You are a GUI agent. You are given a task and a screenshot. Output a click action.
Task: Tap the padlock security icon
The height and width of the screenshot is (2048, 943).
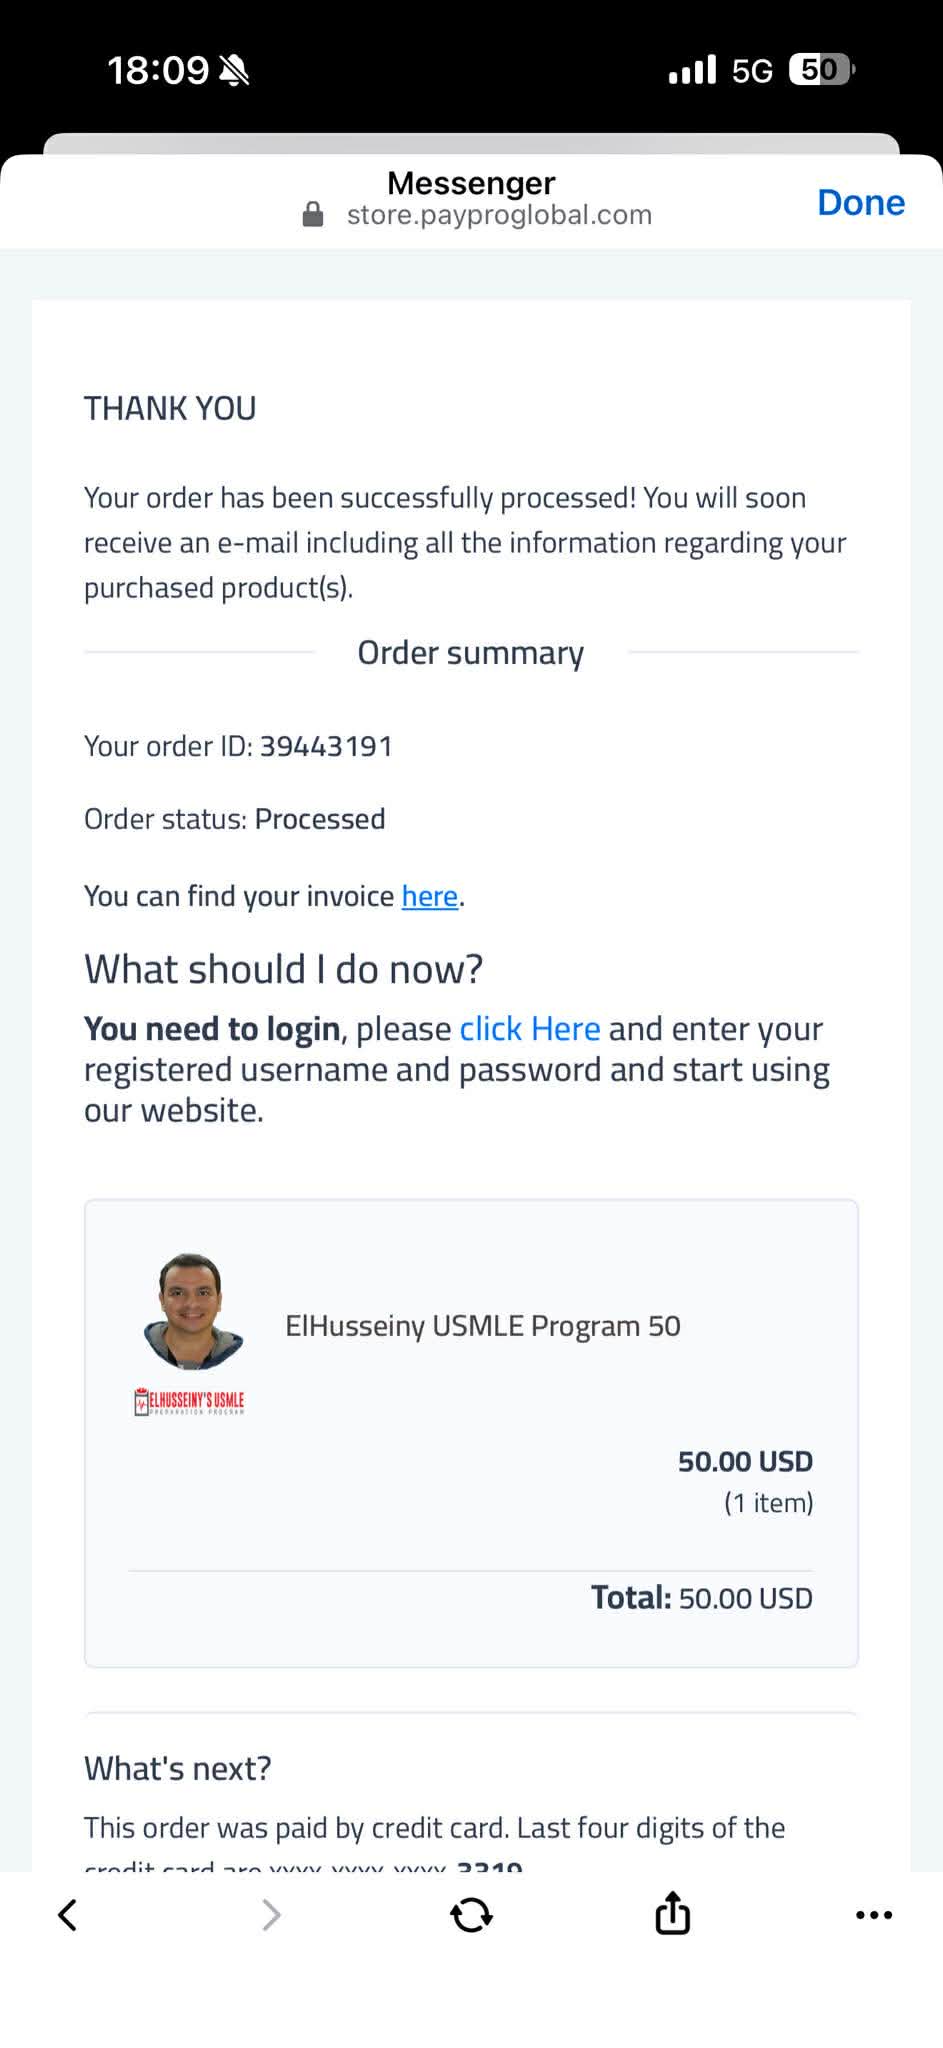point(313,215)
